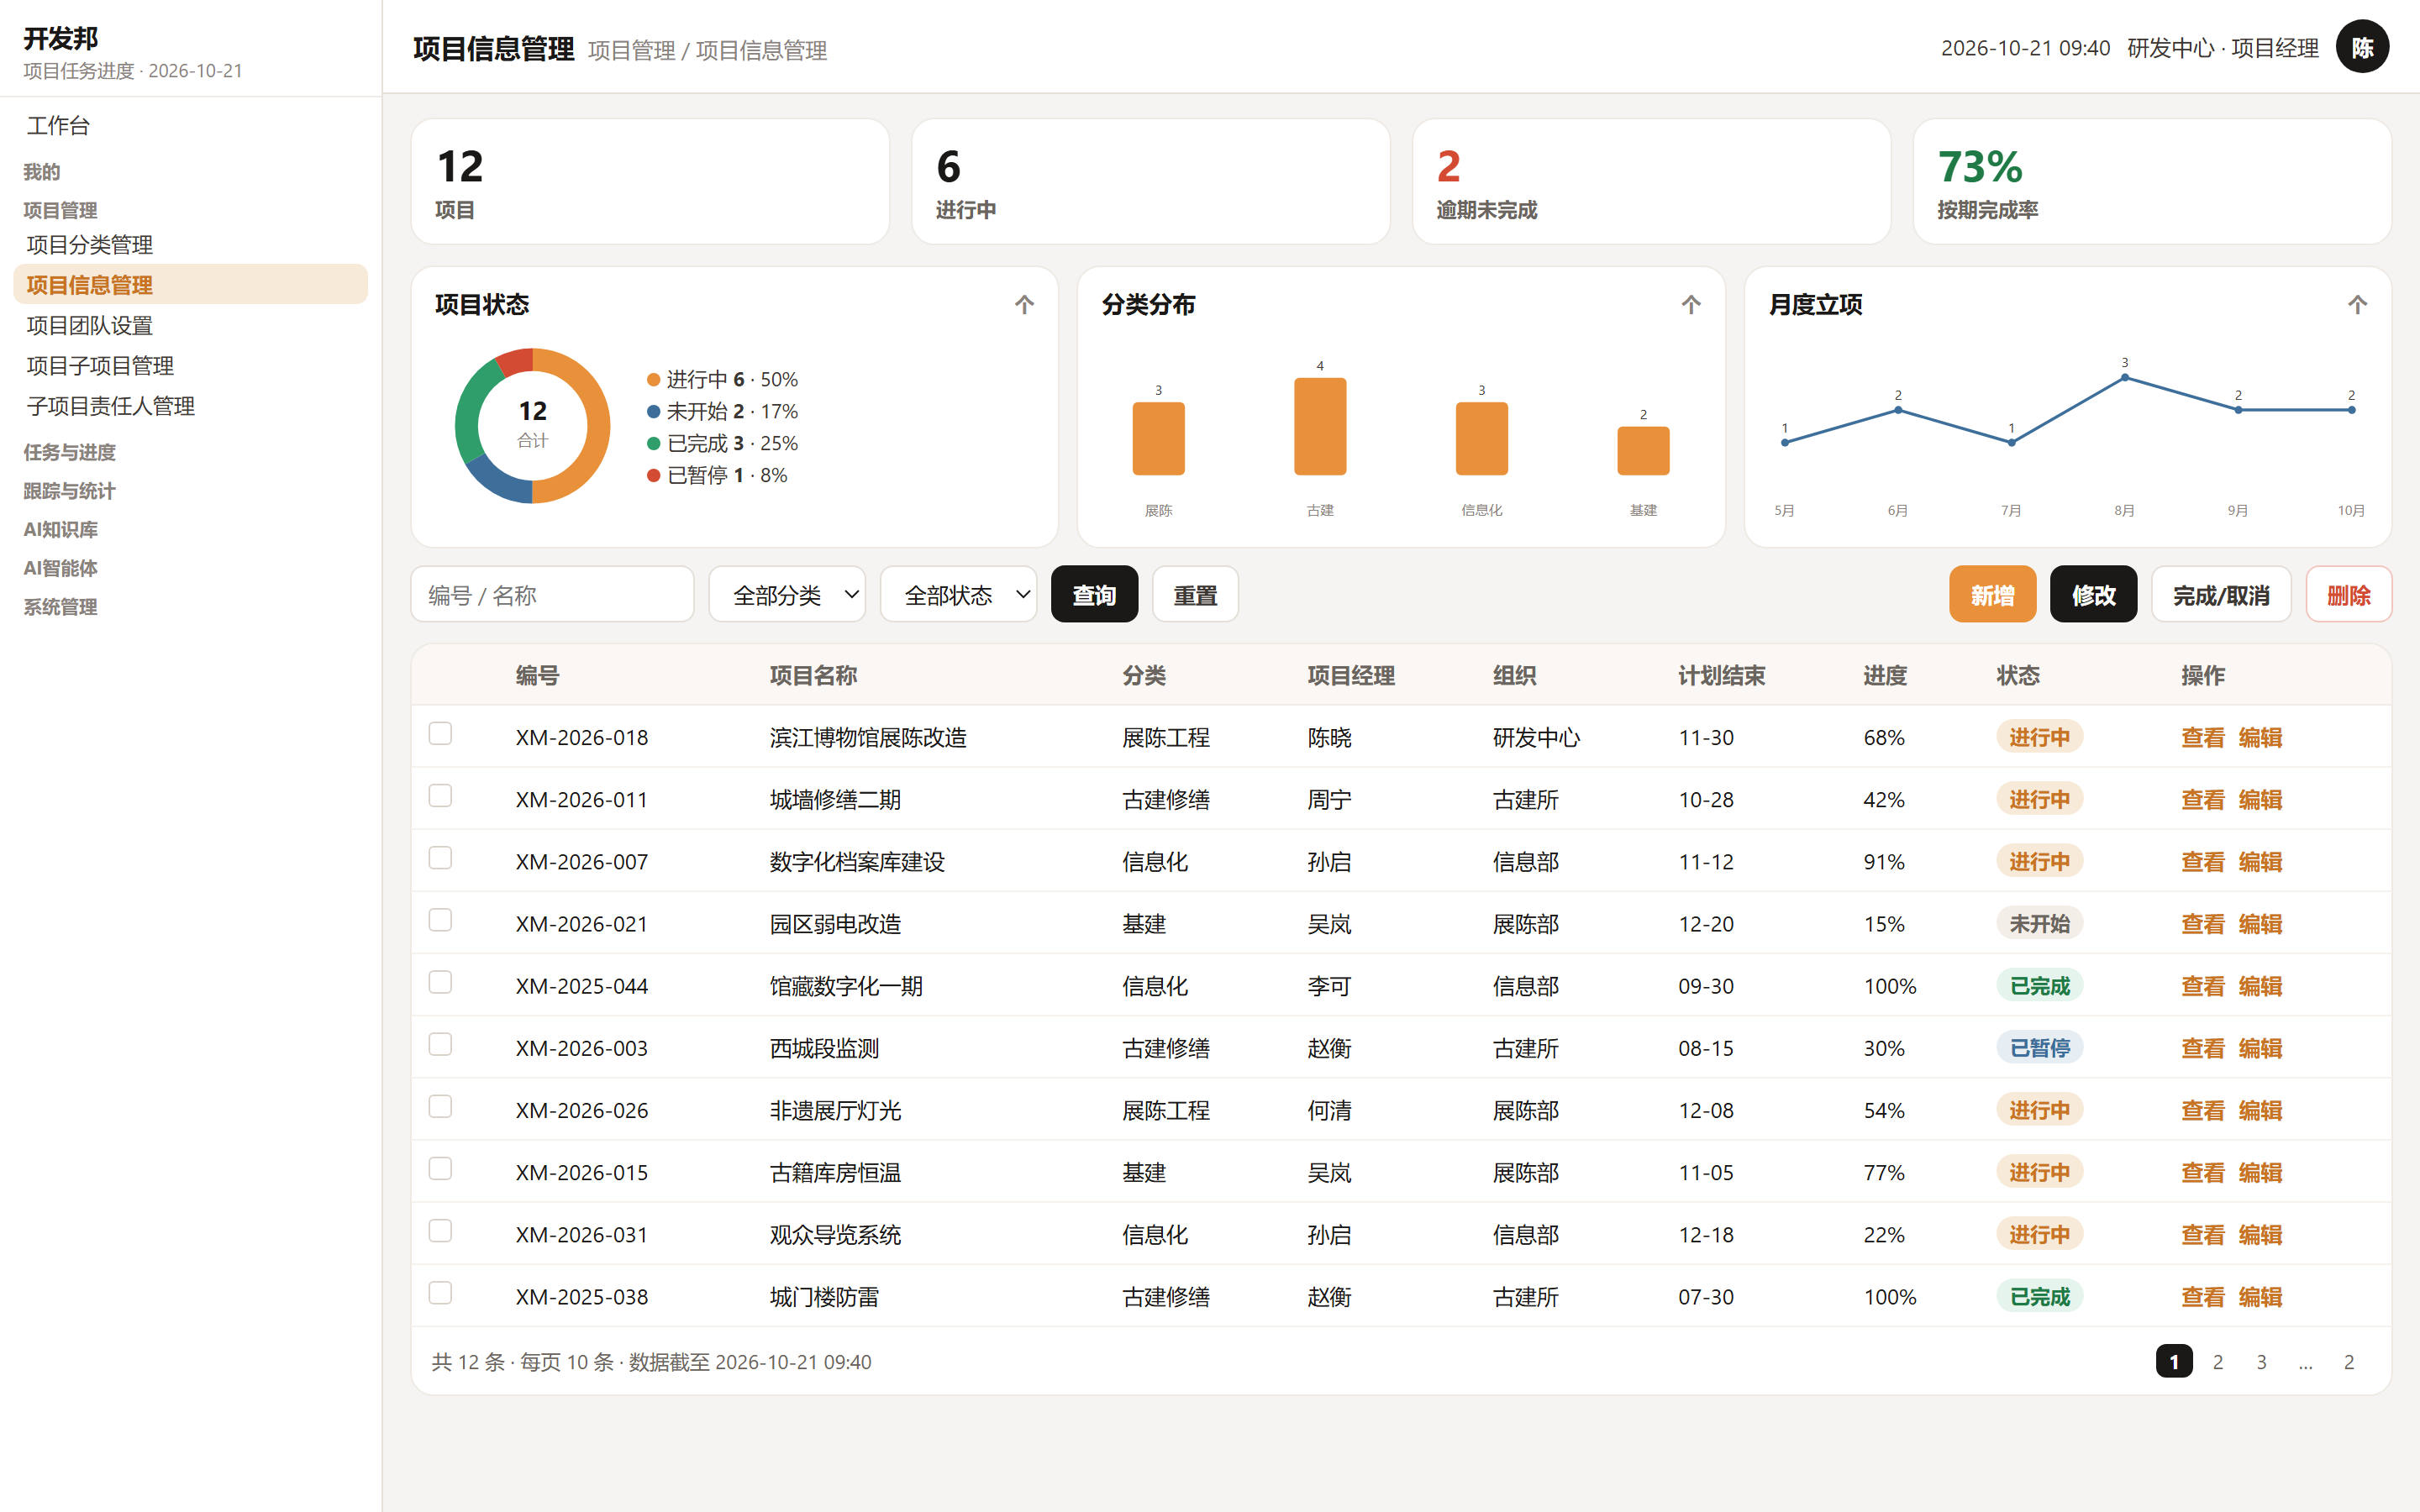
Task: Open the 陈 user avatar
Action: coord(2362,47)
